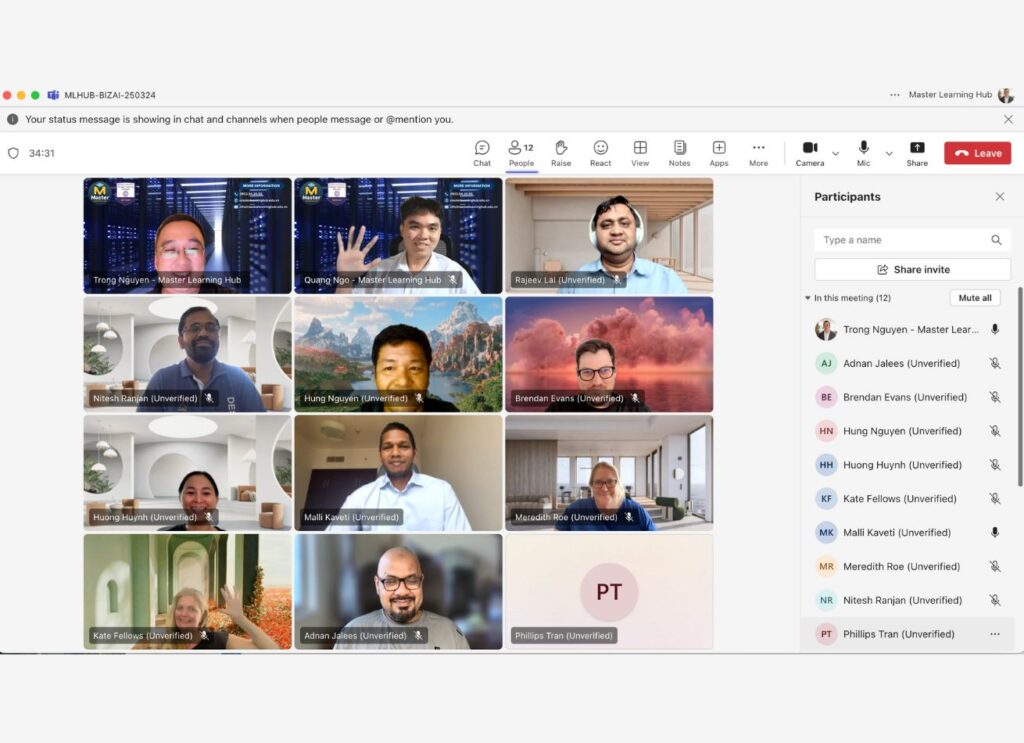Screen dimensions: 1024x743
Task: Select Nitesh Ranjan video tile
Action: click(x=187, y=355)
